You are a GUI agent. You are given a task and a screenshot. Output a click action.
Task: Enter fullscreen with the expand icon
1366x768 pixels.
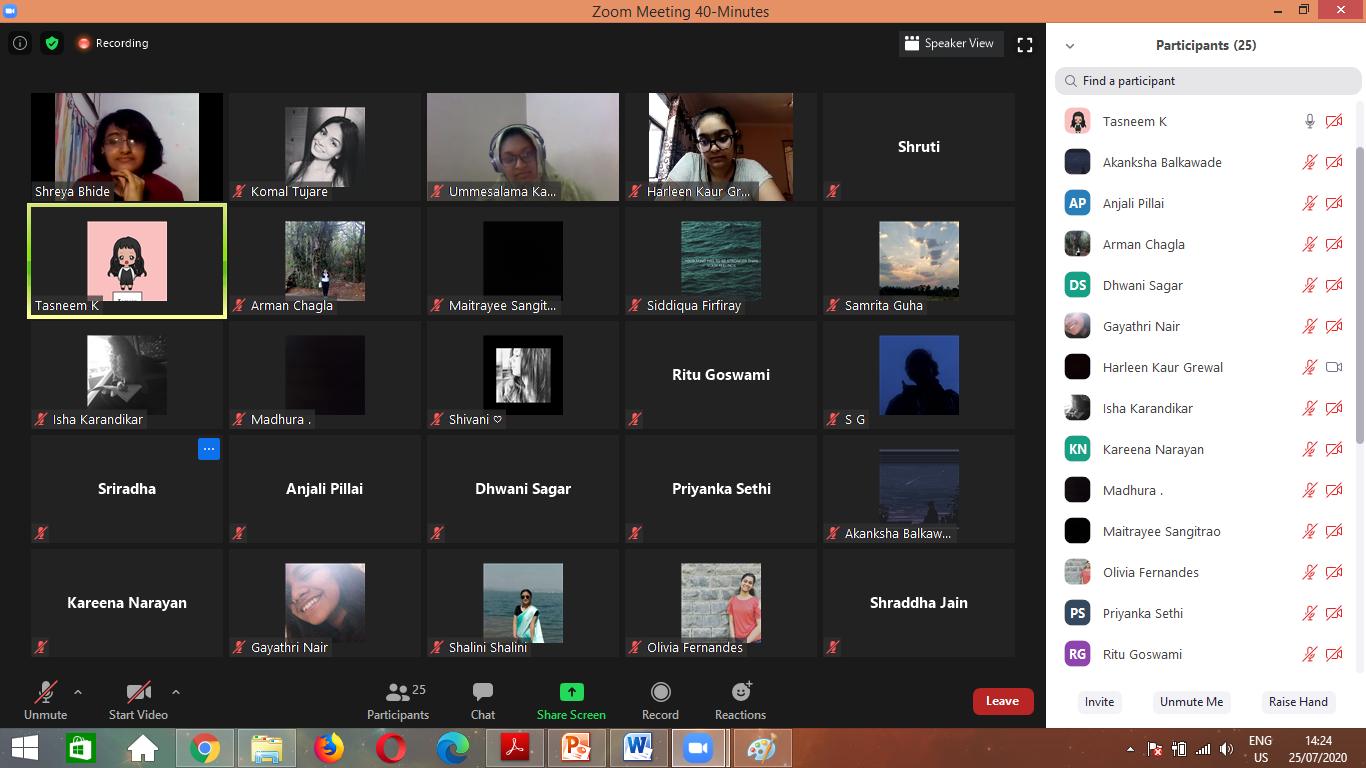[x=1024, y=43]
